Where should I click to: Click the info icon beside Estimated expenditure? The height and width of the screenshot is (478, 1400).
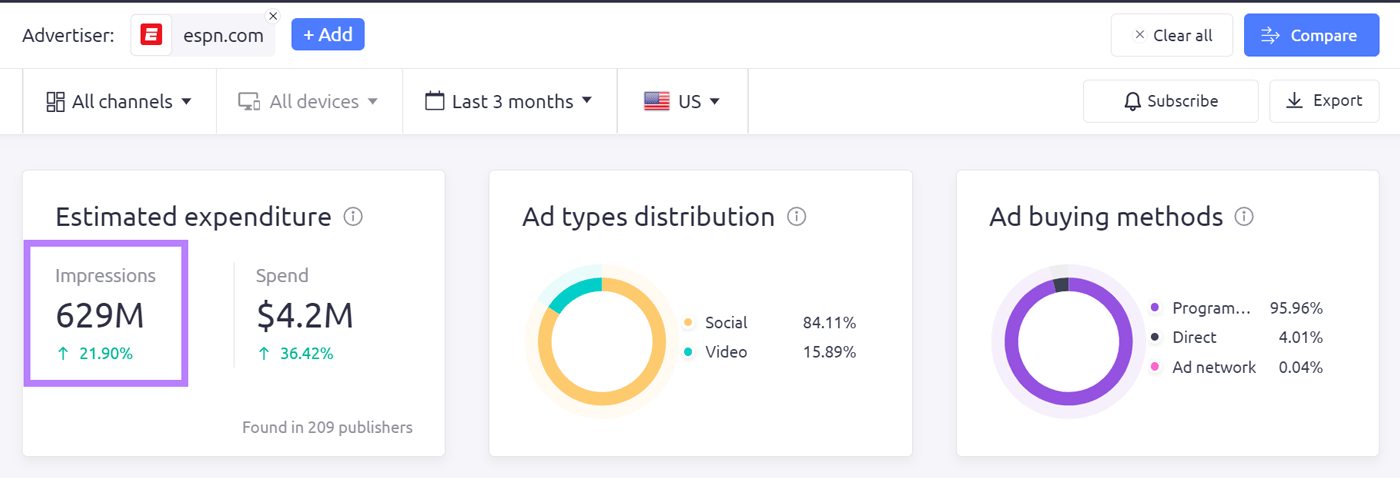pyautogui.click(x=353, y=217)
